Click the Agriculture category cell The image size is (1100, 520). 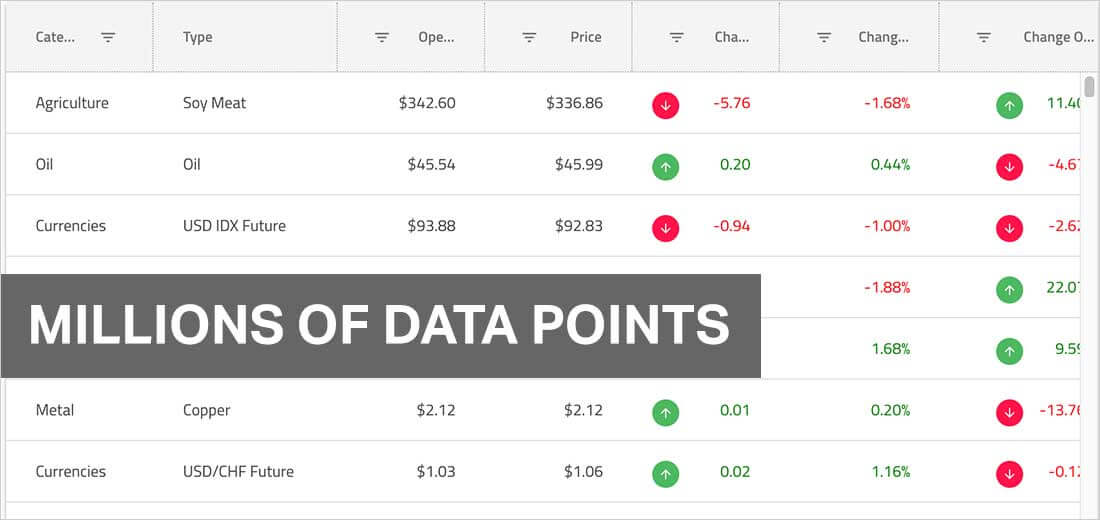(72, 103)
